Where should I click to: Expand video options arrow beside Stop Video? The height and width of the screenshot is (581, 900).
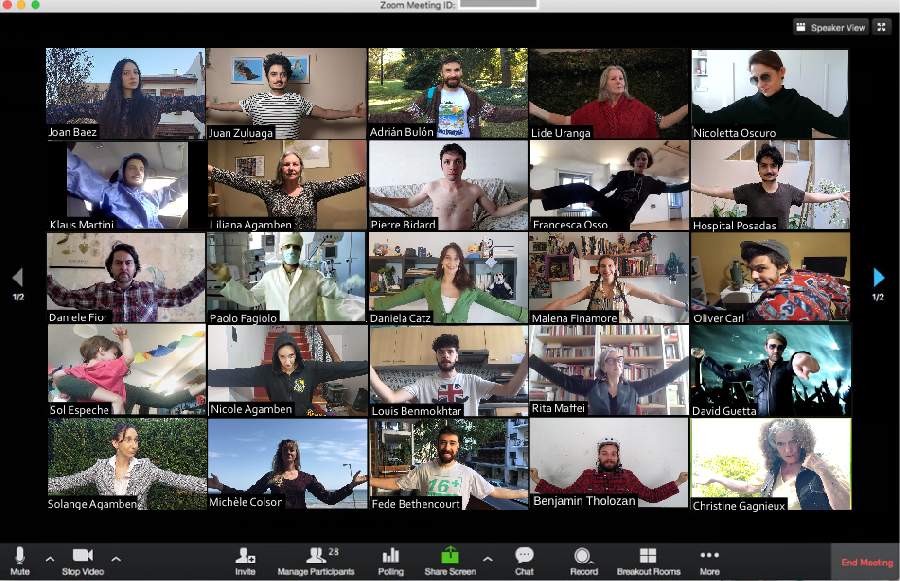pos(116,558)
